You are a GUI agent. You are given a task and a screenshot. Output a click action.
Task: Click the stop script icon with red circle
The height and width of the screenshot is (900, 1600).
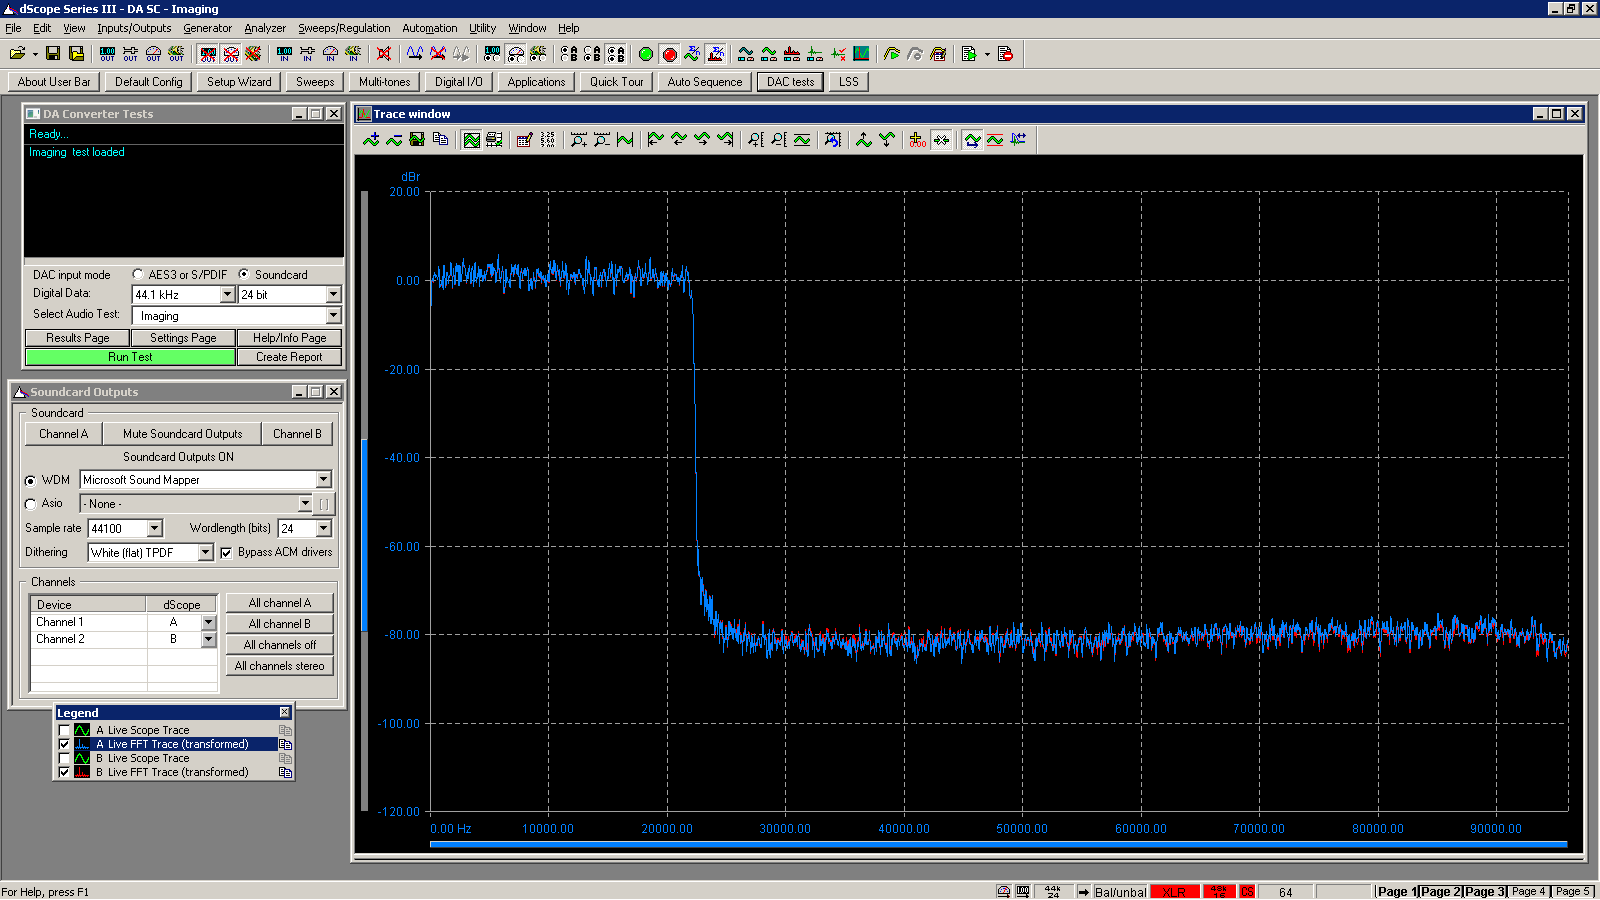click(1005, 54)
